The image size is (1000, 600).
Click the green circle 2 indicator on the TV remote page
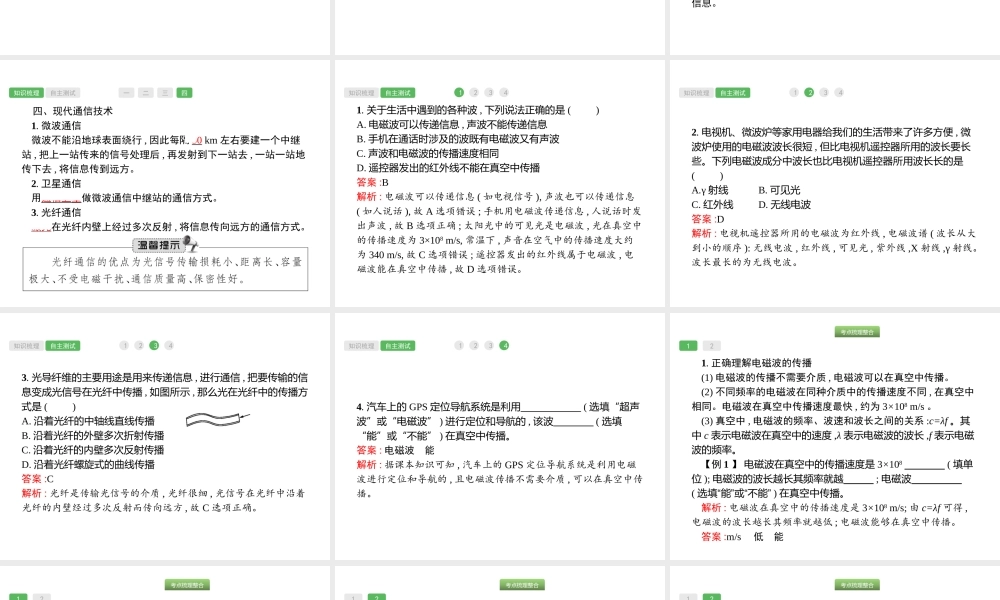pyautogui.click(x=810, y=92)
